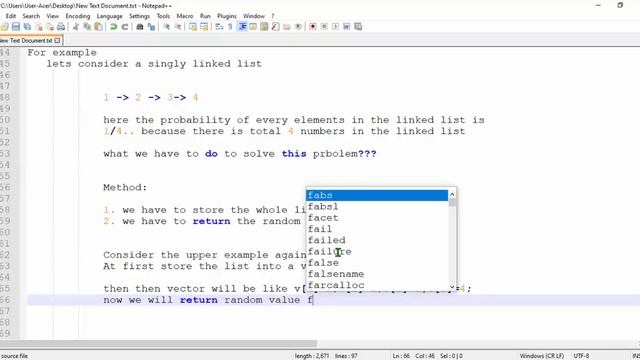The image size is (640, 360).
Task: Click the Copy toolbar icon
Action: (87, 27)
